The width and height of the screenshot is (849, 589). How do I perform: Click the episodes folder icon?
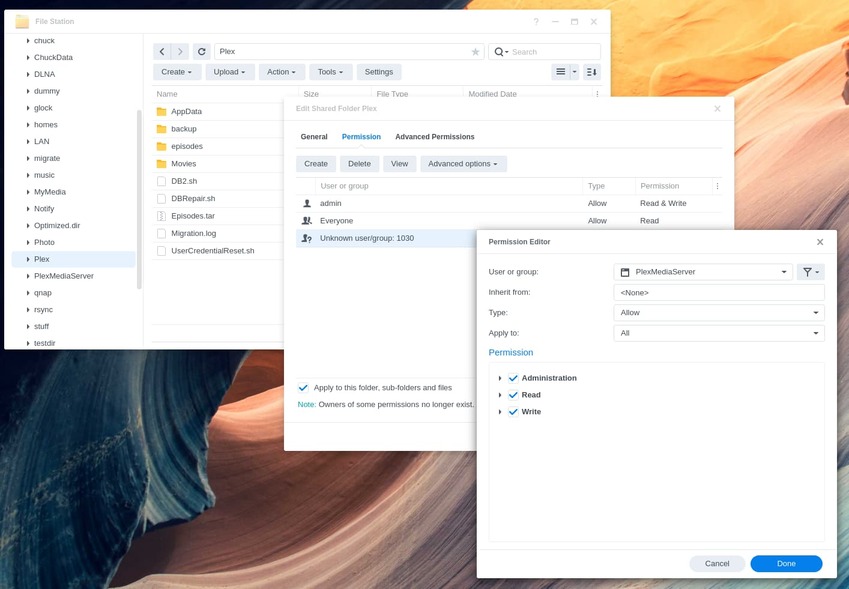coord(161,146)
